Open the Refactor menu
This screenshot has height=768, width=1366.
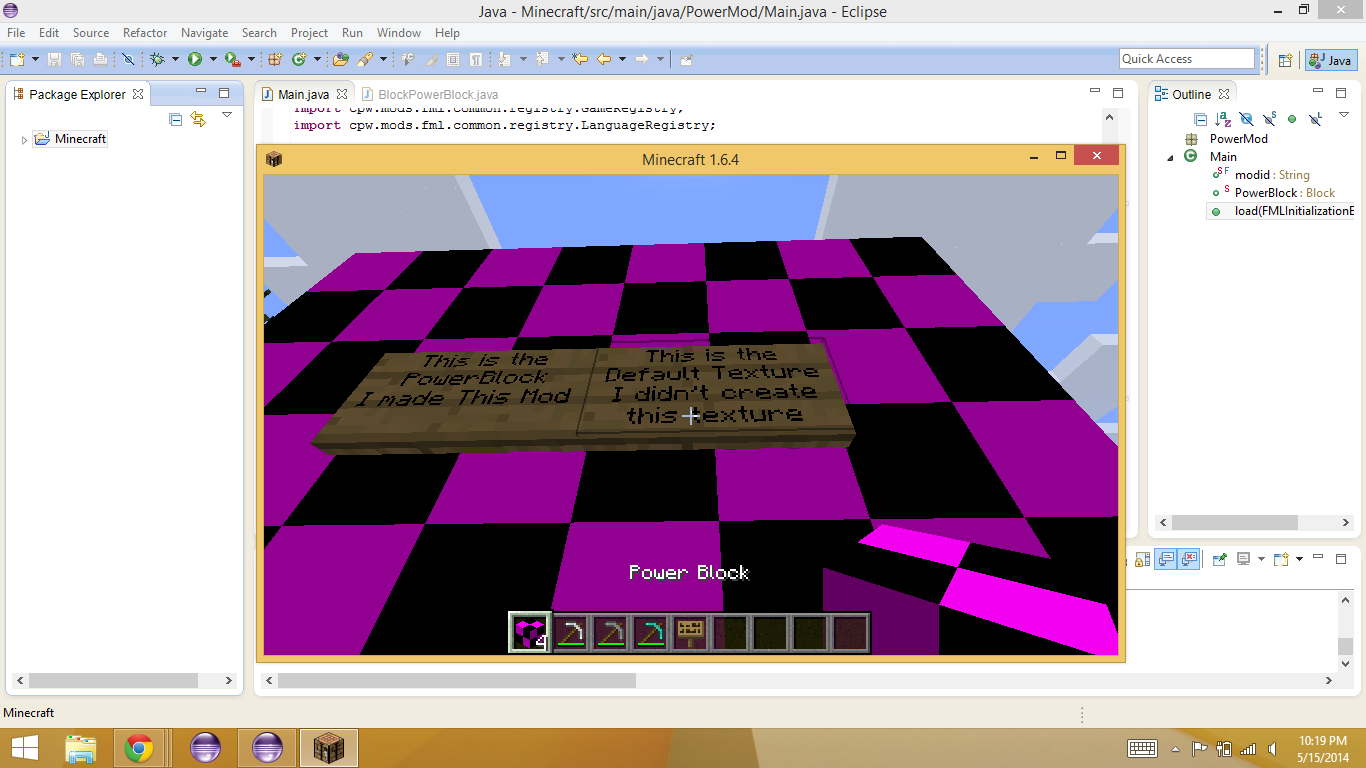pos(145,33)
